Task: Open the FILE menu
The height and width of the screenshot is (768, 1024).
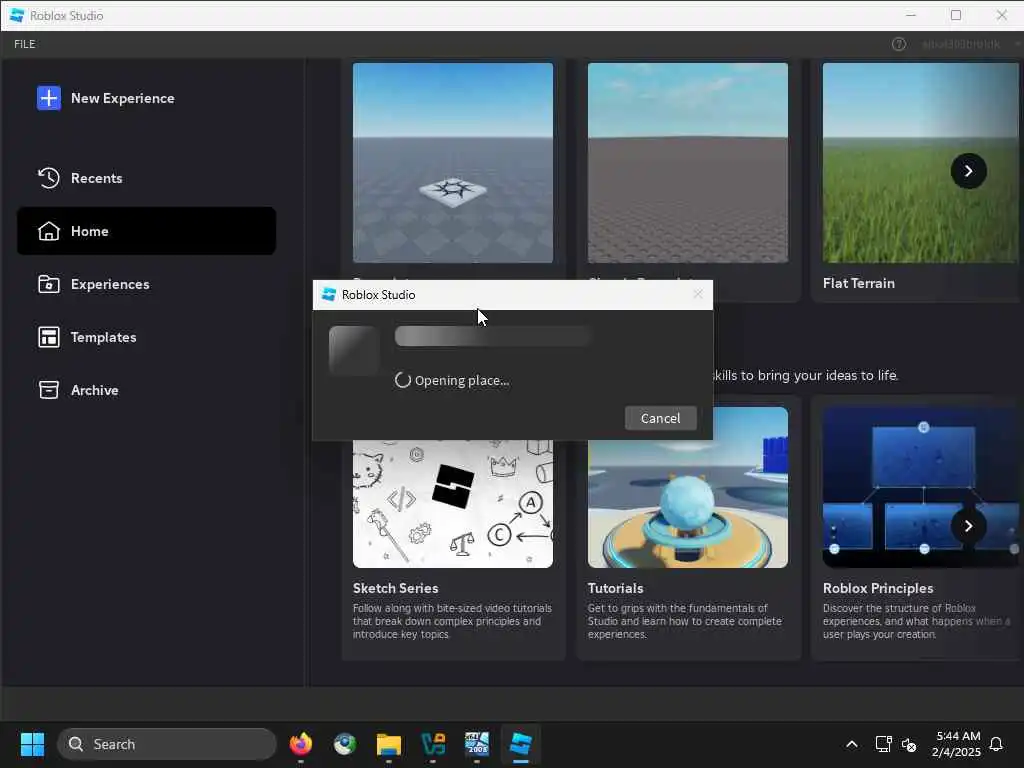Action: coord(25,44)
